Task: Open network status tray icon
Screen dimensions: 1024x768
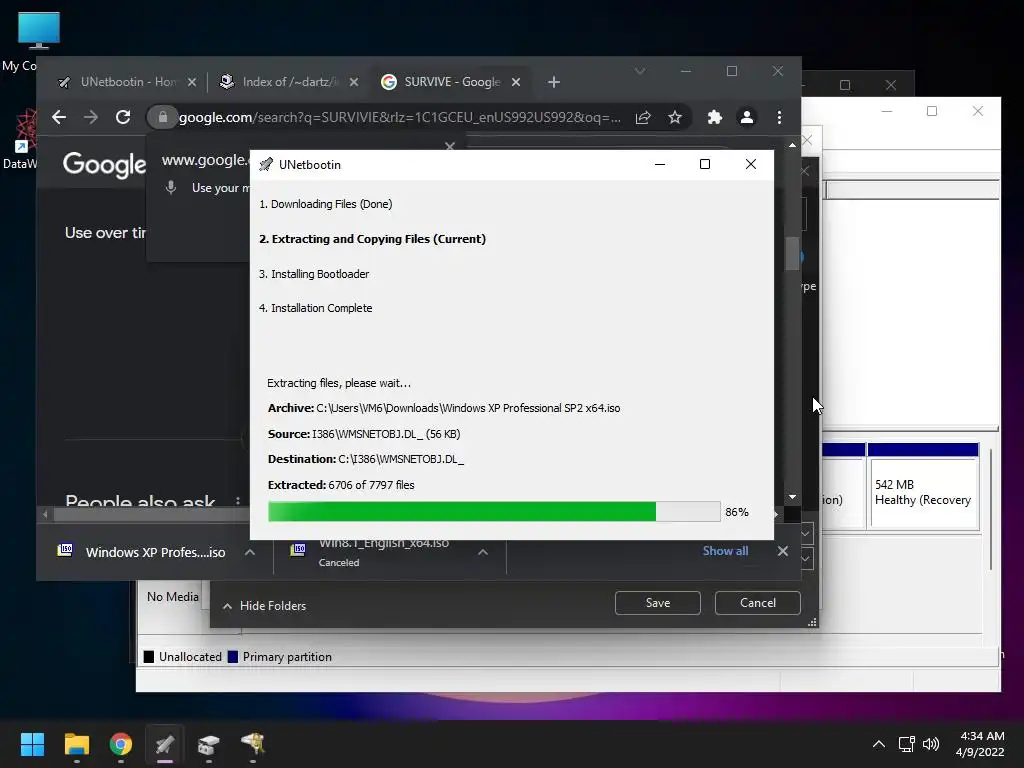Action: pos(906,744)
